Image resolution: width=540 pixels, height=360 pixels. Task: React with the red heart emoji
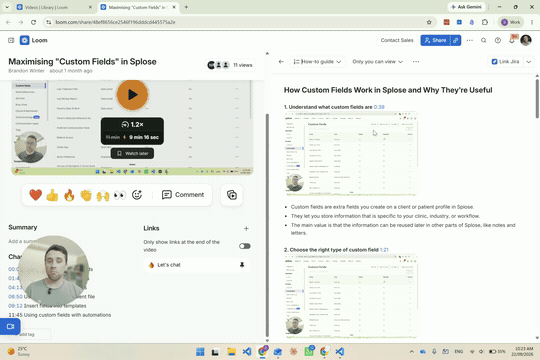(35, 195)
